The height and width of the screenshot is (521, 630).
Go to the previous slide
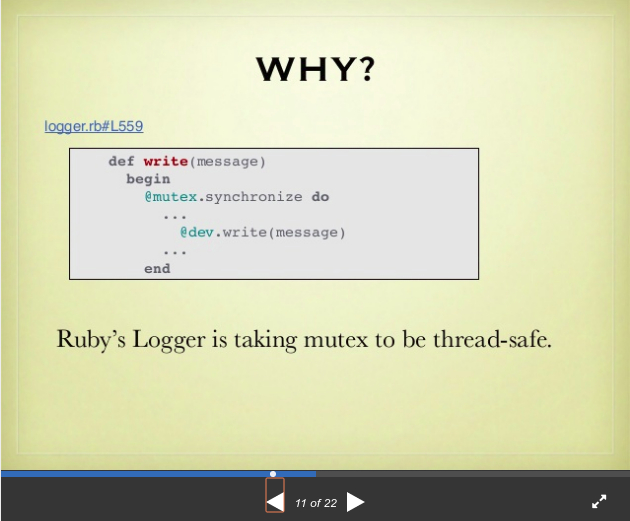point(275,502)
